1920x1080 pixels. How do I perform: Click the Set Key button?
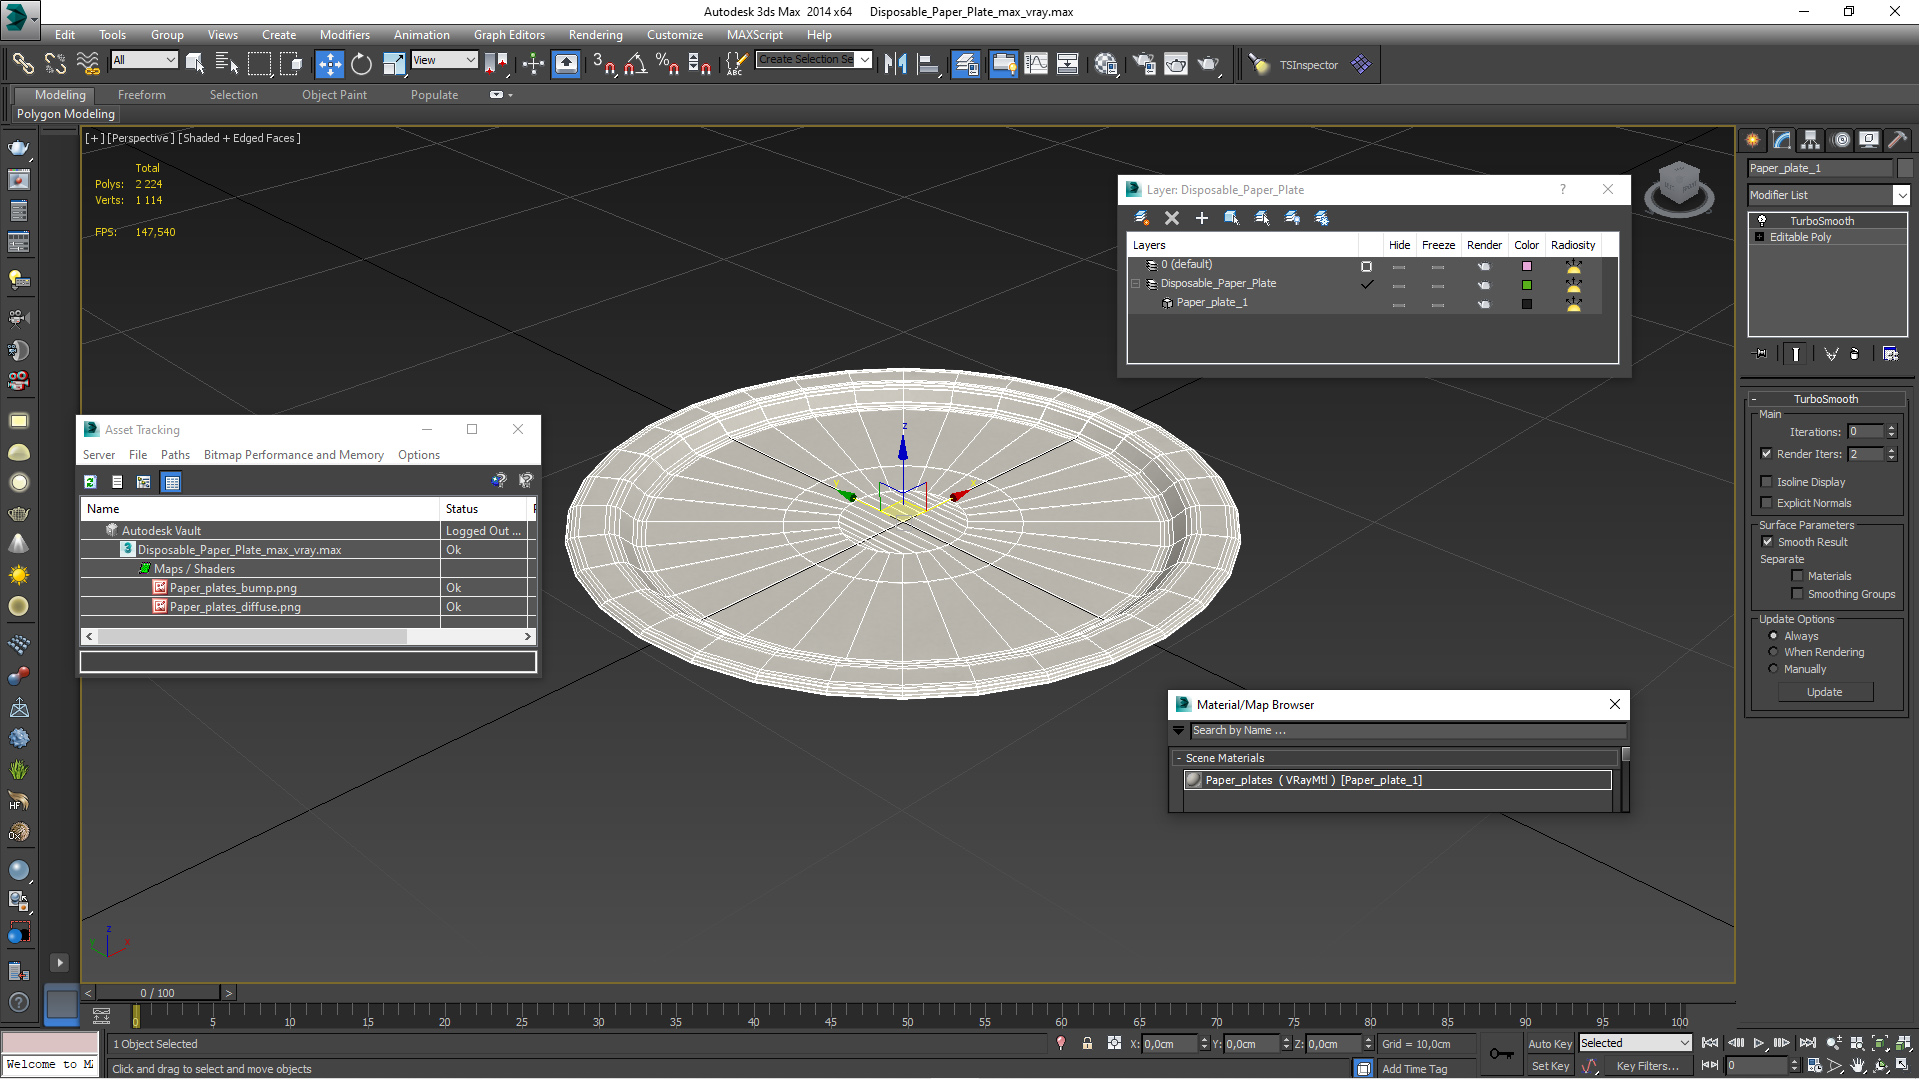(x=1550, y=1066)
